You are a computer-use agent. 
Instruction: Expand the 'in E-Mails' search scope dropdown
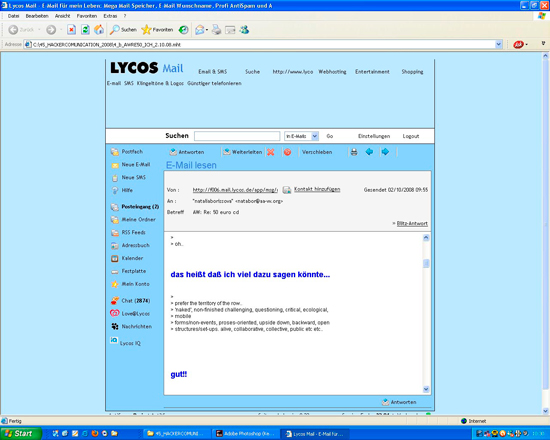(315, 136)
